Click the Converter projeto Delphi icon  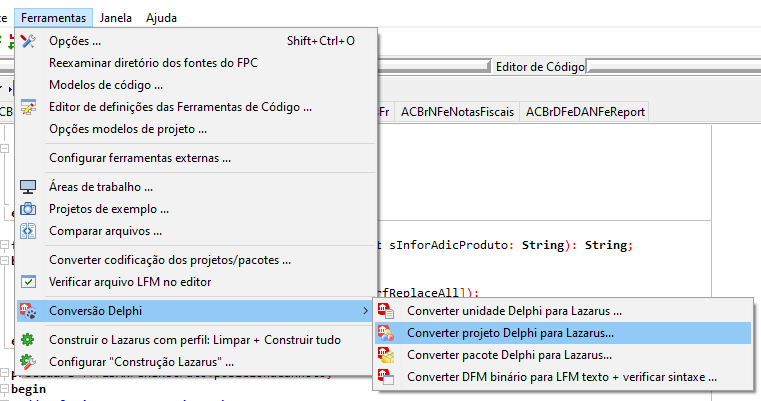(x=386, y=333)
